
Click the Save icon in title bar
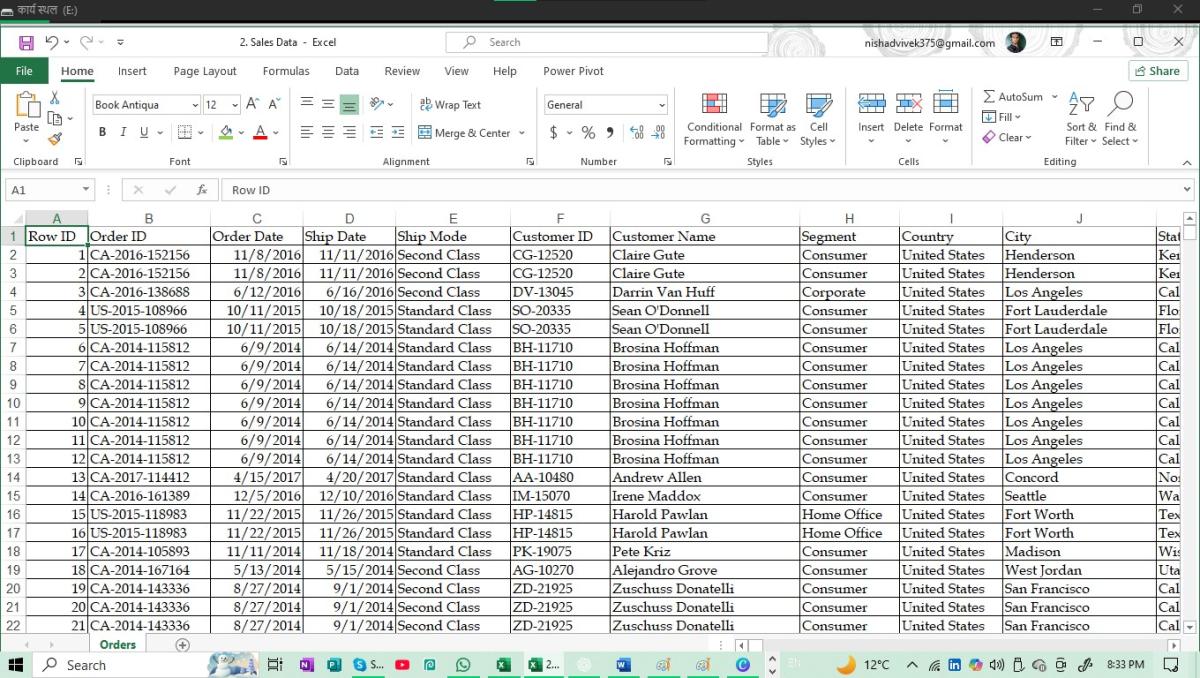pos(26,42)
